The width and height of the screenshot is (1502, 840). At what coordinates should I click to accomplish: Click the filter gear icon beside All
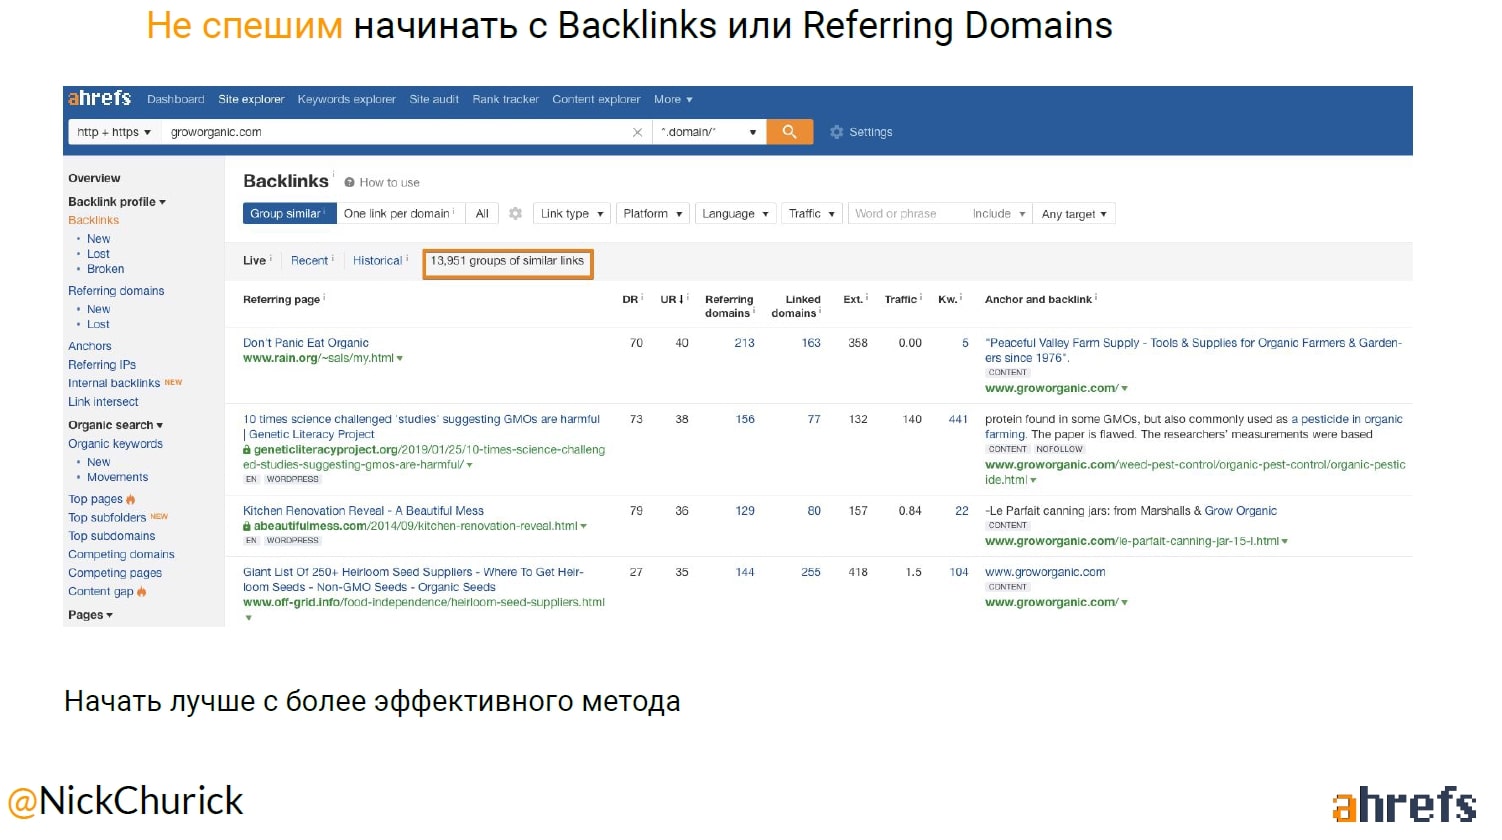515,214
